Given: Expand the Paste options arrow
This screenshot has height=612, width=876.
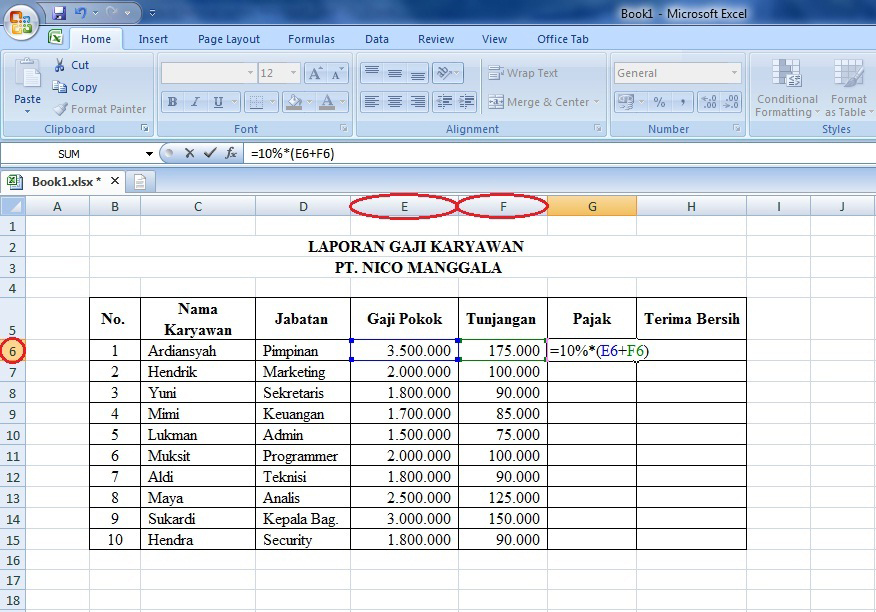Looking at the screenshot, I should click(27, 112).
